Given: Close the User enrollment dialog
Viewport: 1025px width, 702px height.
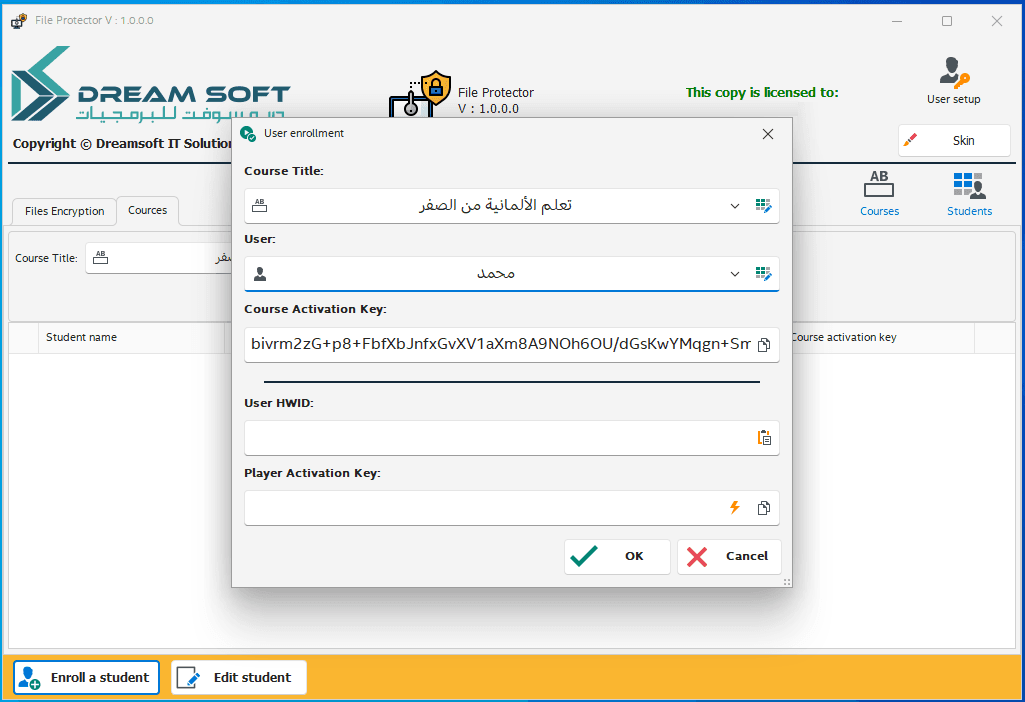Looking at the screenshot, I should tap(768, 134).
